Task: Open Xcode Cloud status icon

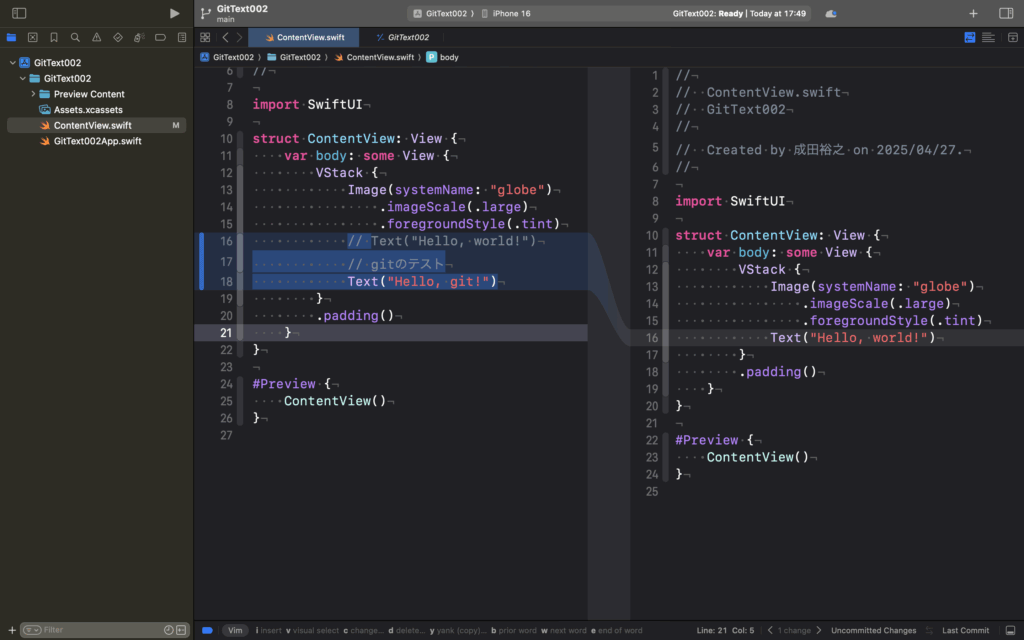Action: [831, 13]
